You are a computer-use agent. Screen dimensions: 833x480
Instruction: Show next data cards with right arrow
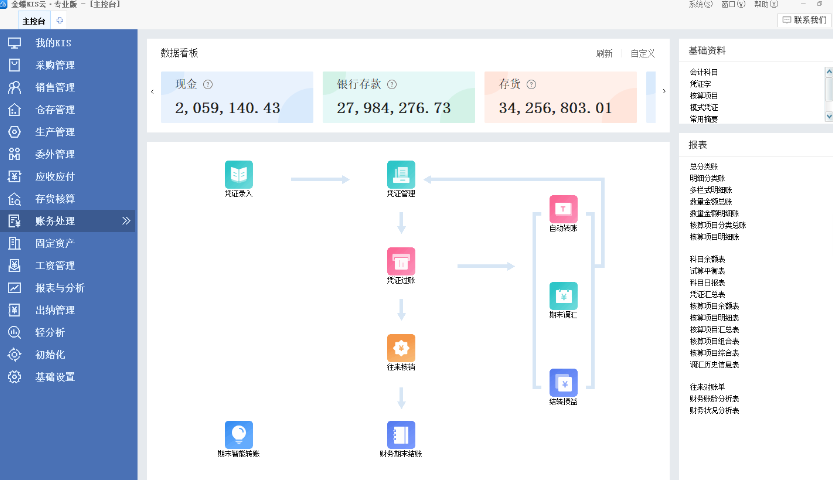[x=664, y=91]
